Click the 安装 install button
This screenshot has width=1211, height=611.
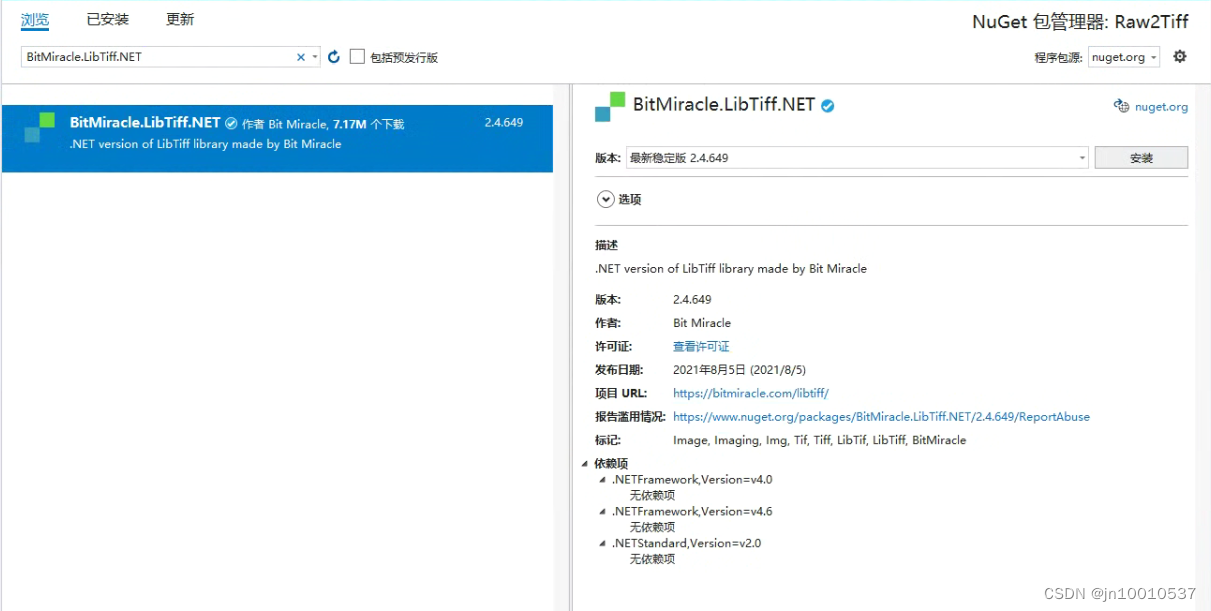coord(1141,158)
